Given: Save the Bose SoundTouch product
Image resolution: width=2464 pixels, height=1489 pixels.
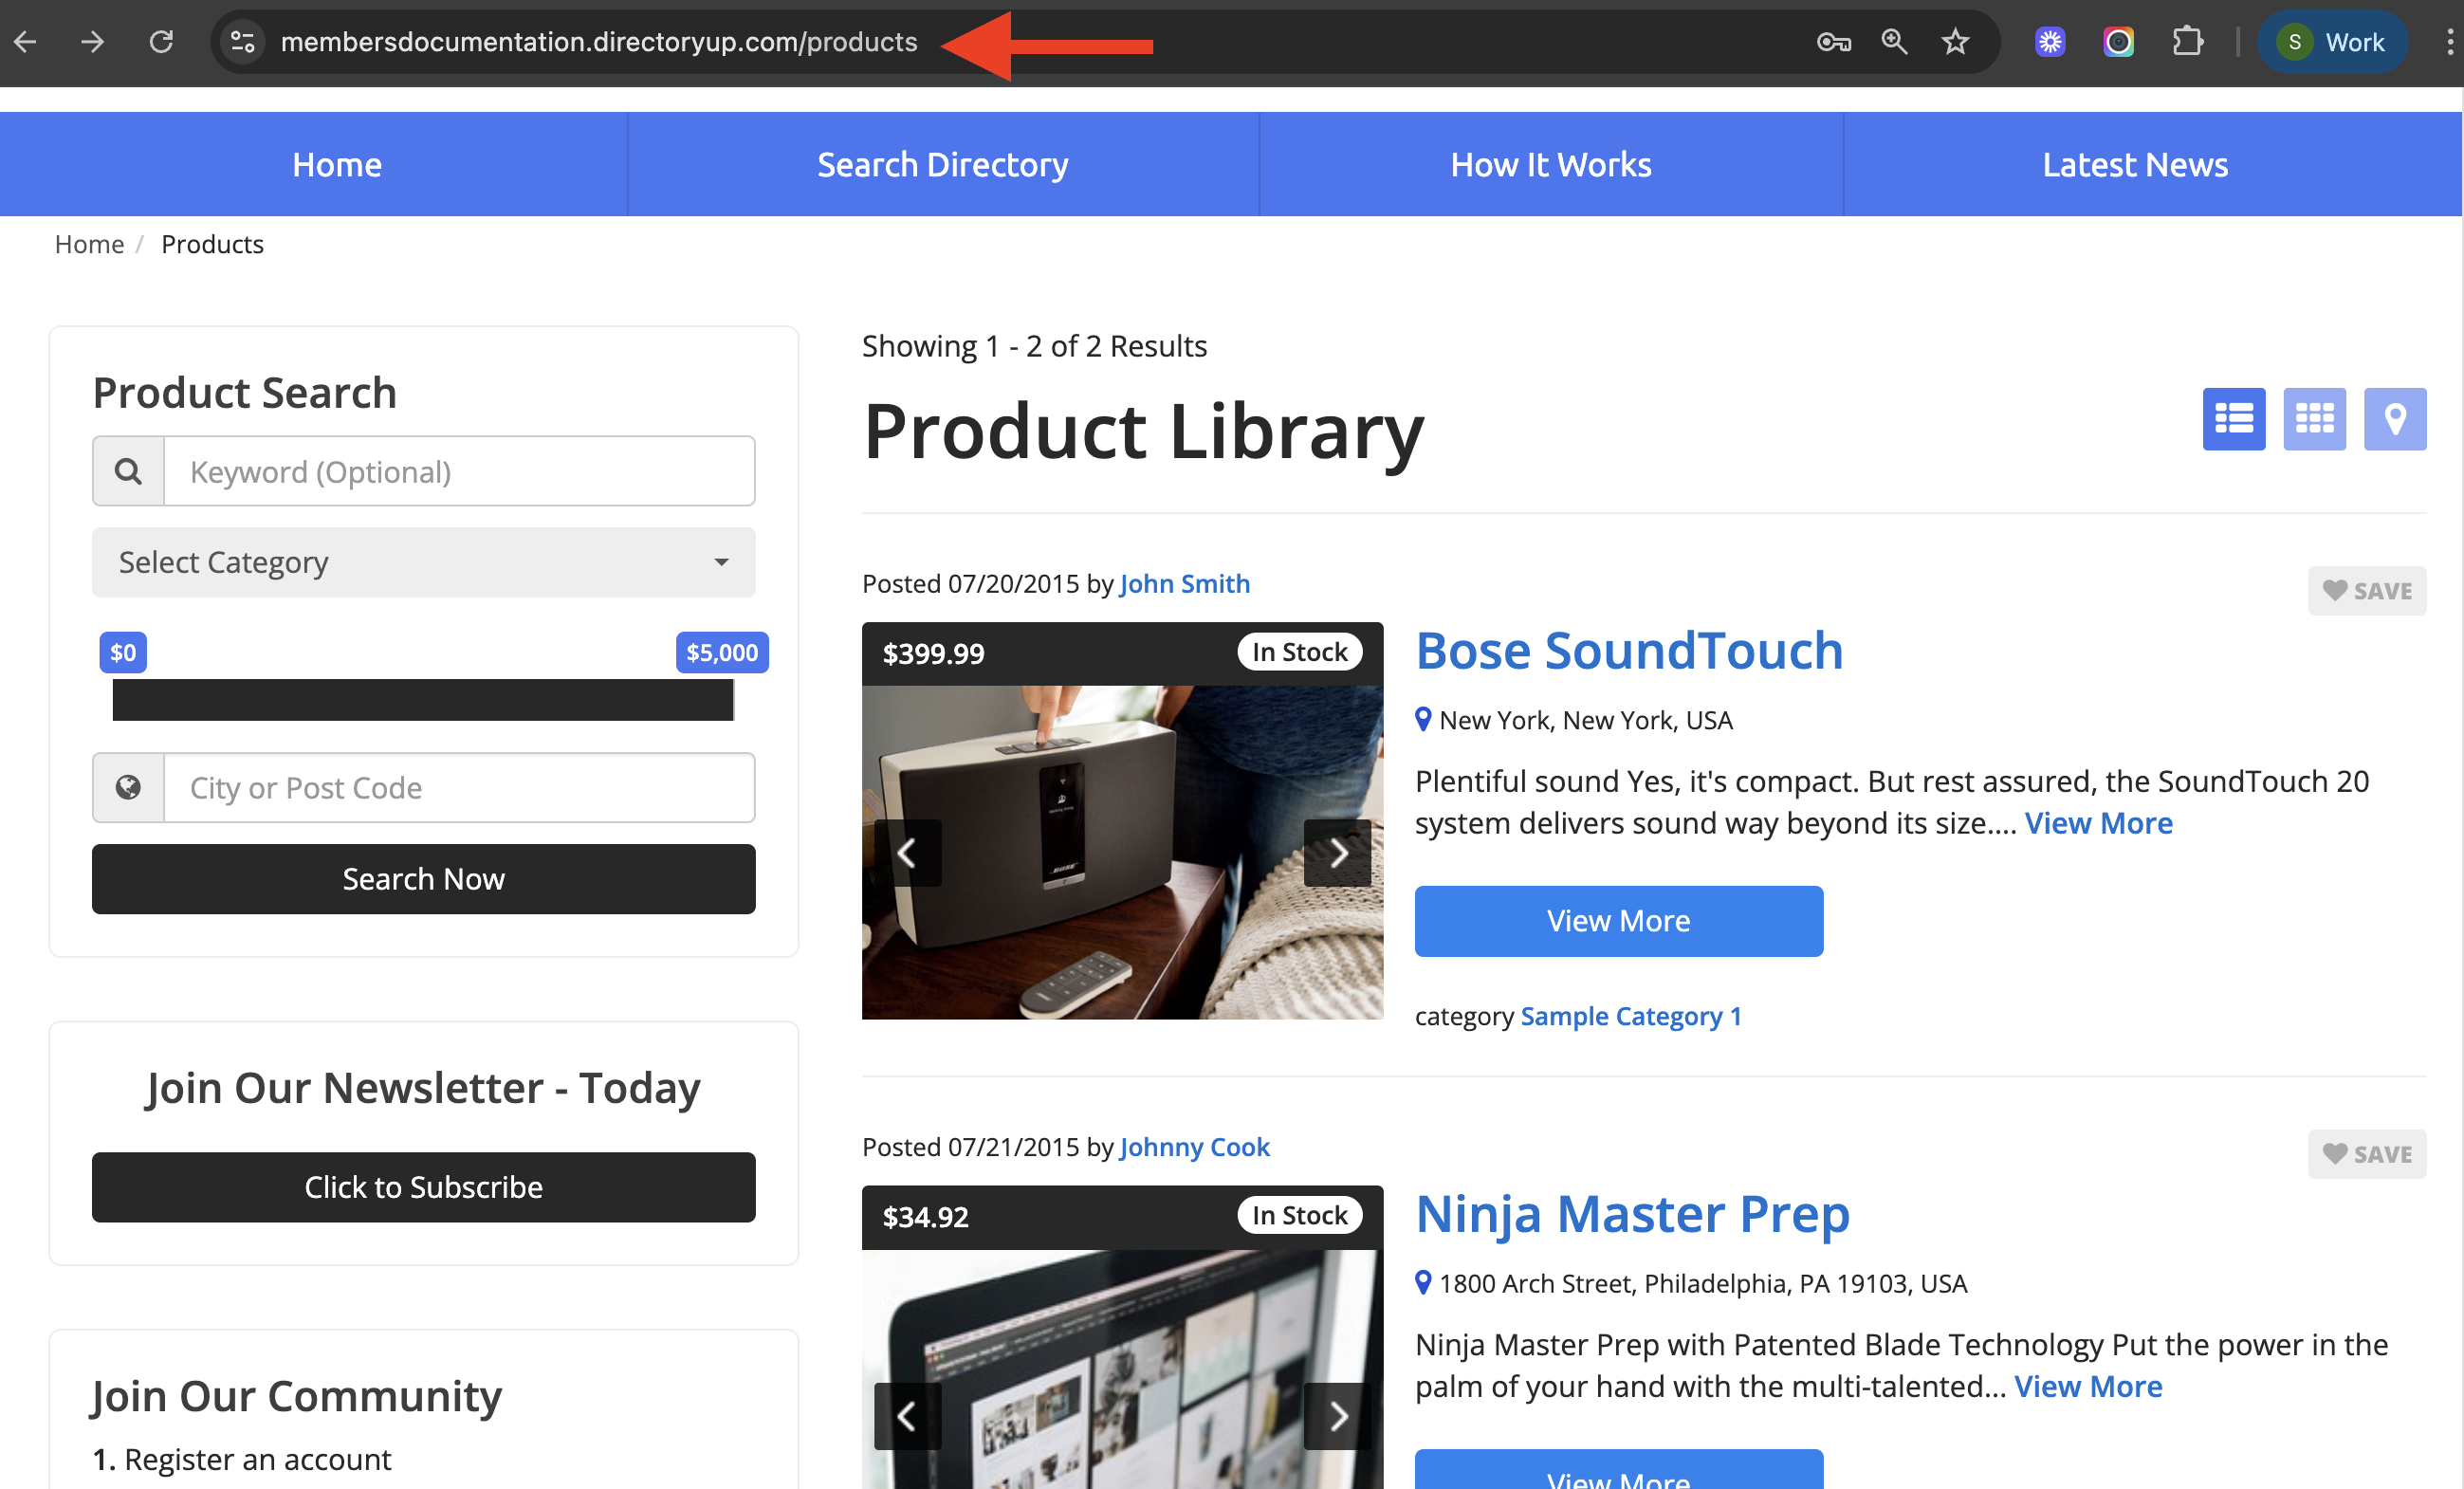Looking at the screenshot, I should click(2366, 591).
